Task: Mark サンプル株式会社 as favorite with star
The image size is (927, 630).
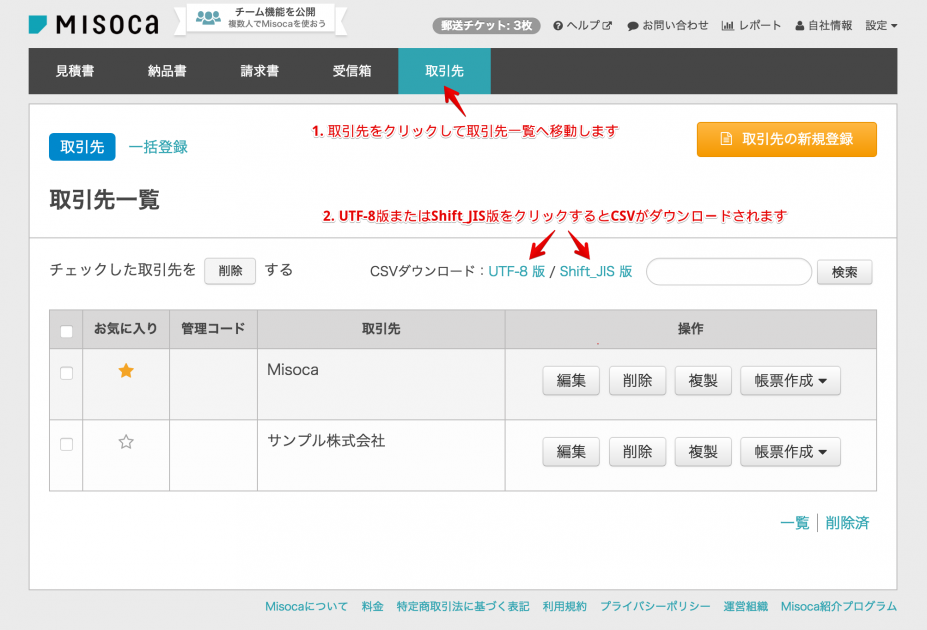Action: (x=126, y=441)
